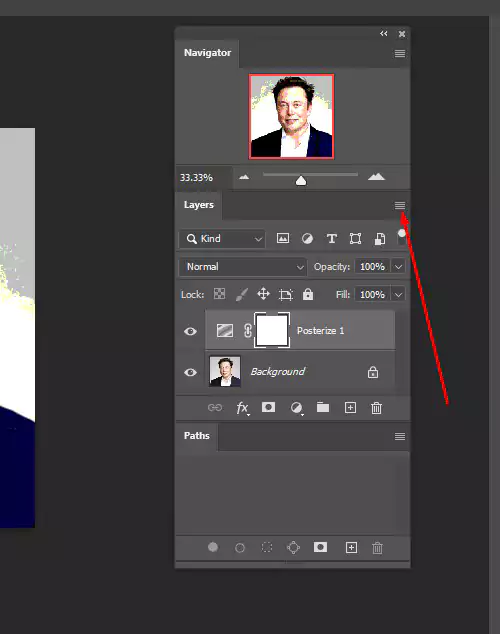
Task: Filter layers by smart objects
Action: 380,239
